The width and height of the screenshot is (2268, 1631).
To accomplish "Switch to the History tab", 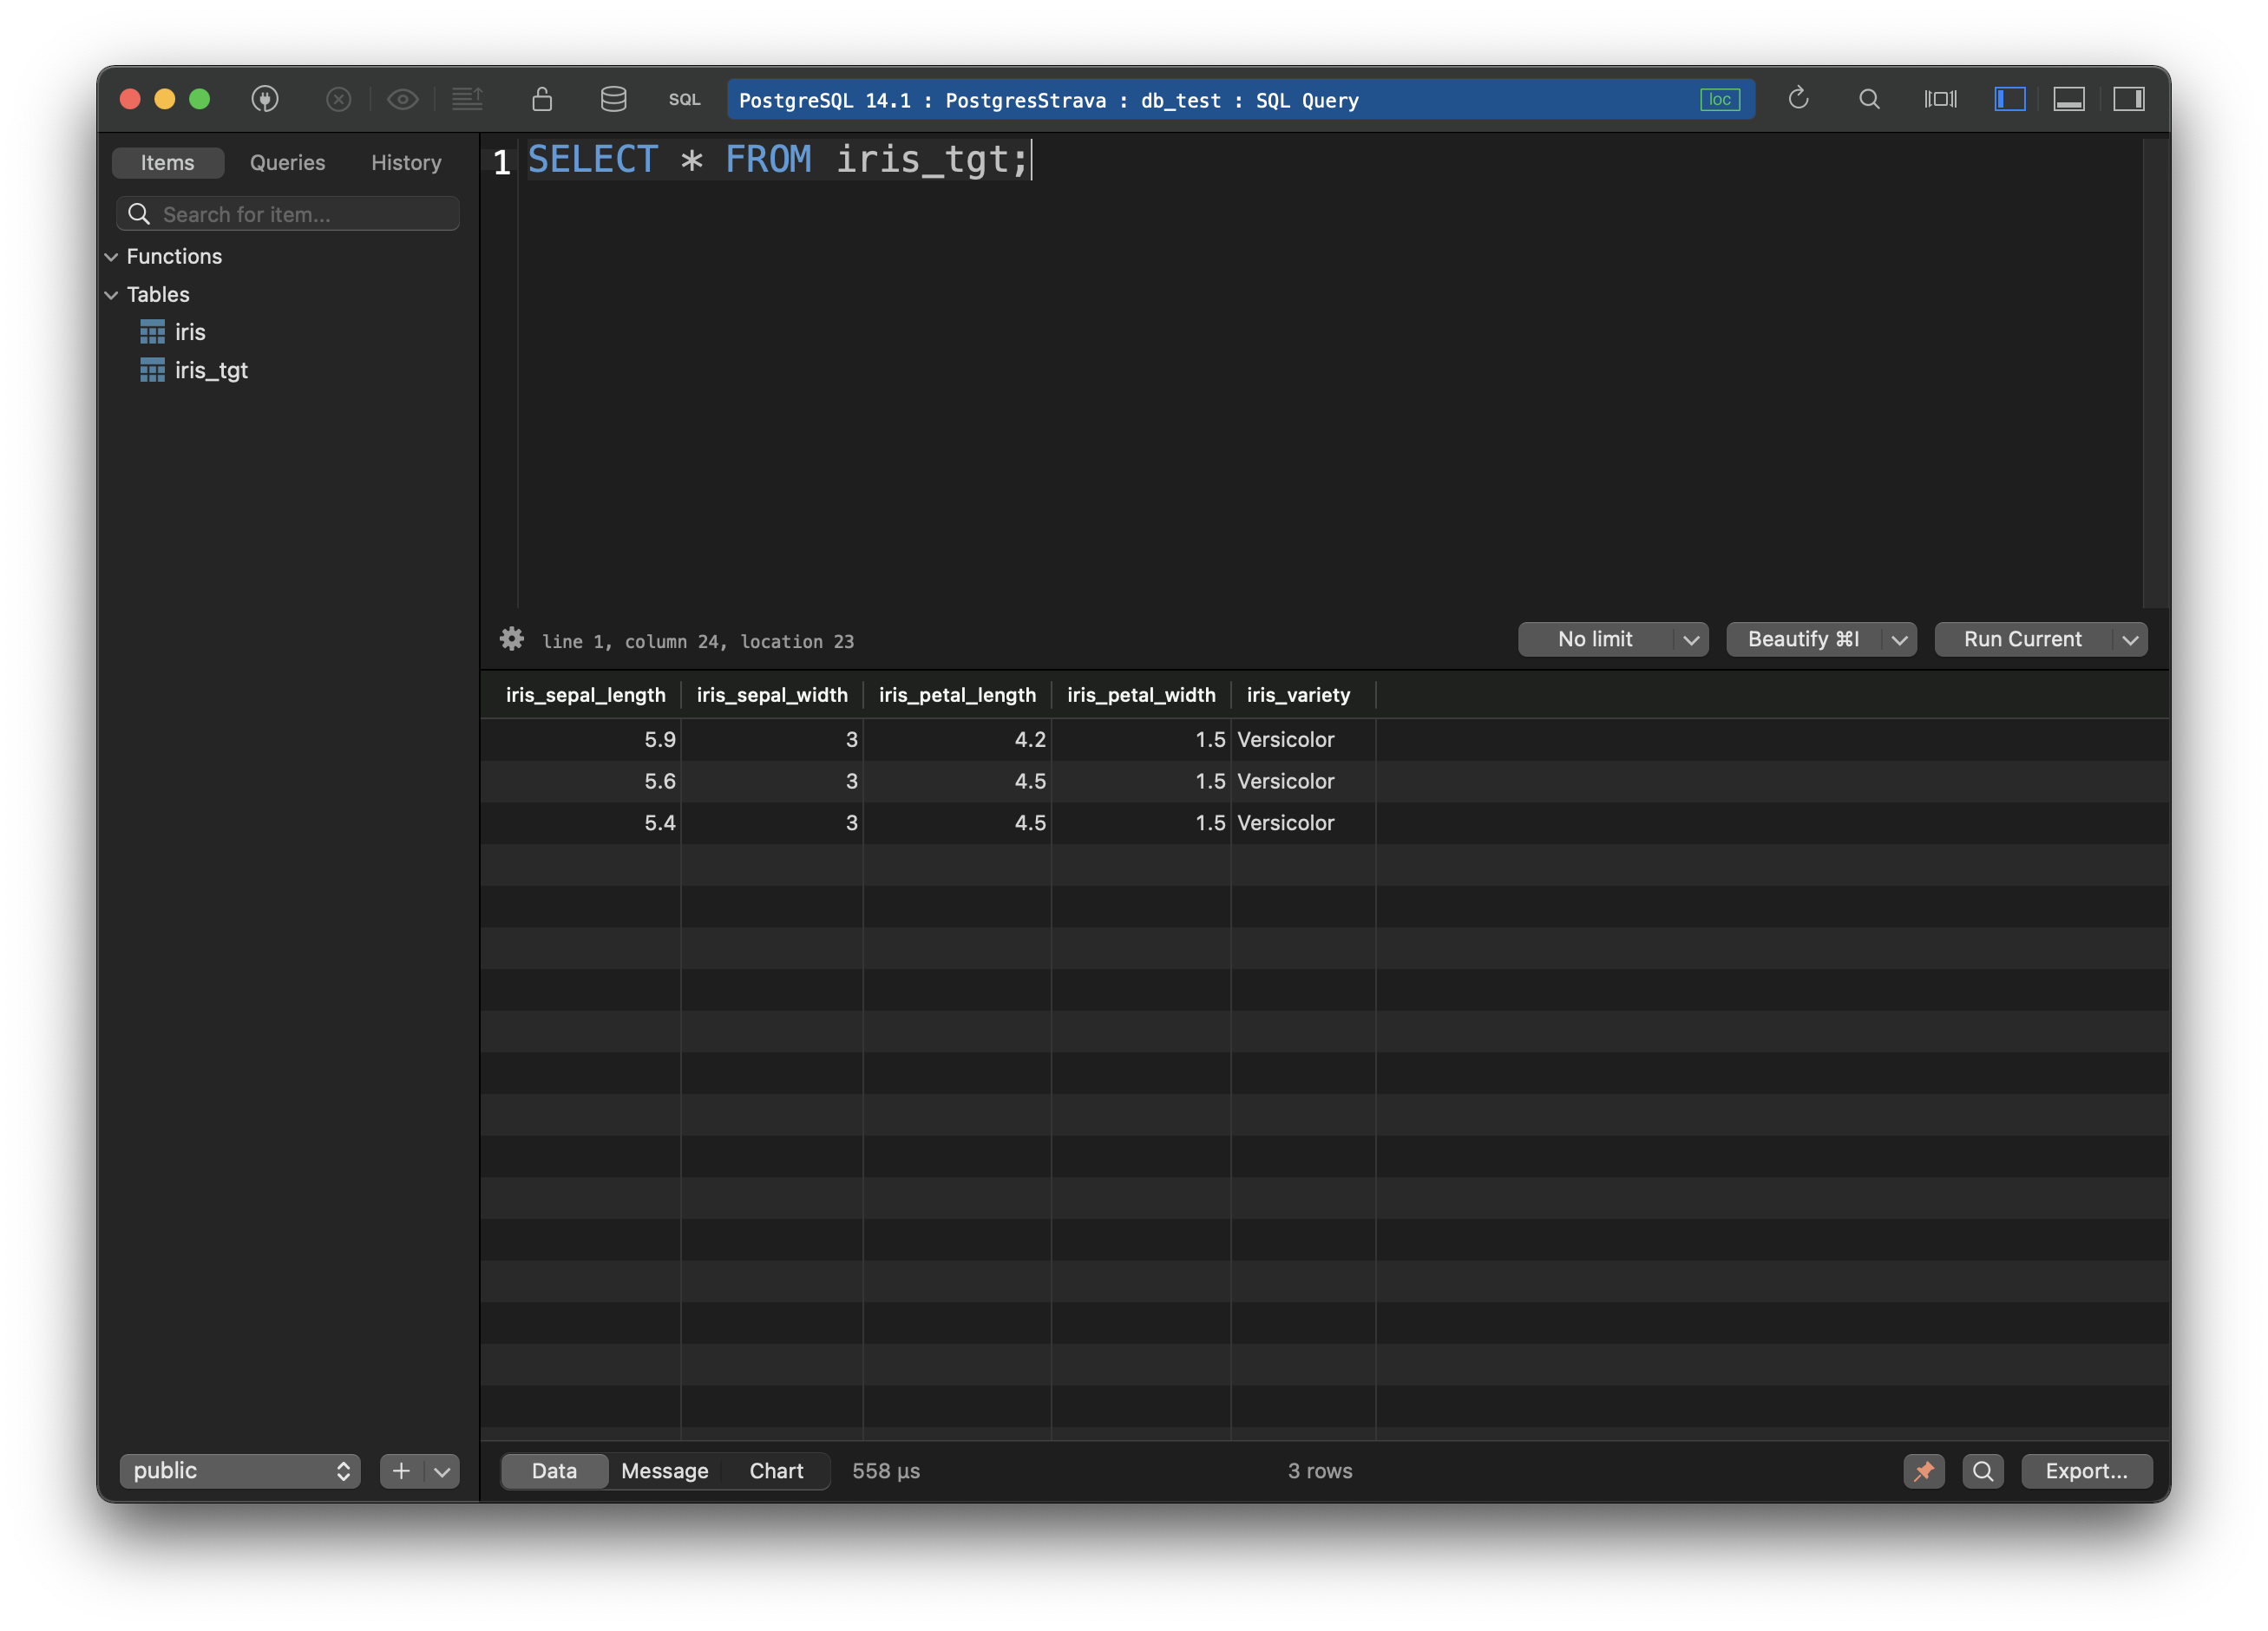I will [405, 162].
